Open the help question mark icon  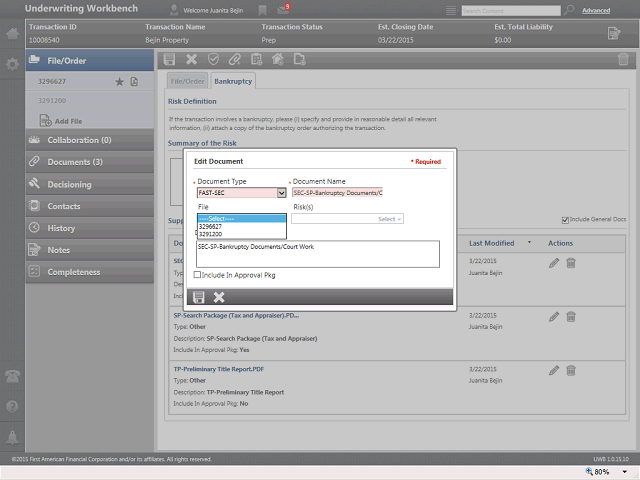coord(12,407)
